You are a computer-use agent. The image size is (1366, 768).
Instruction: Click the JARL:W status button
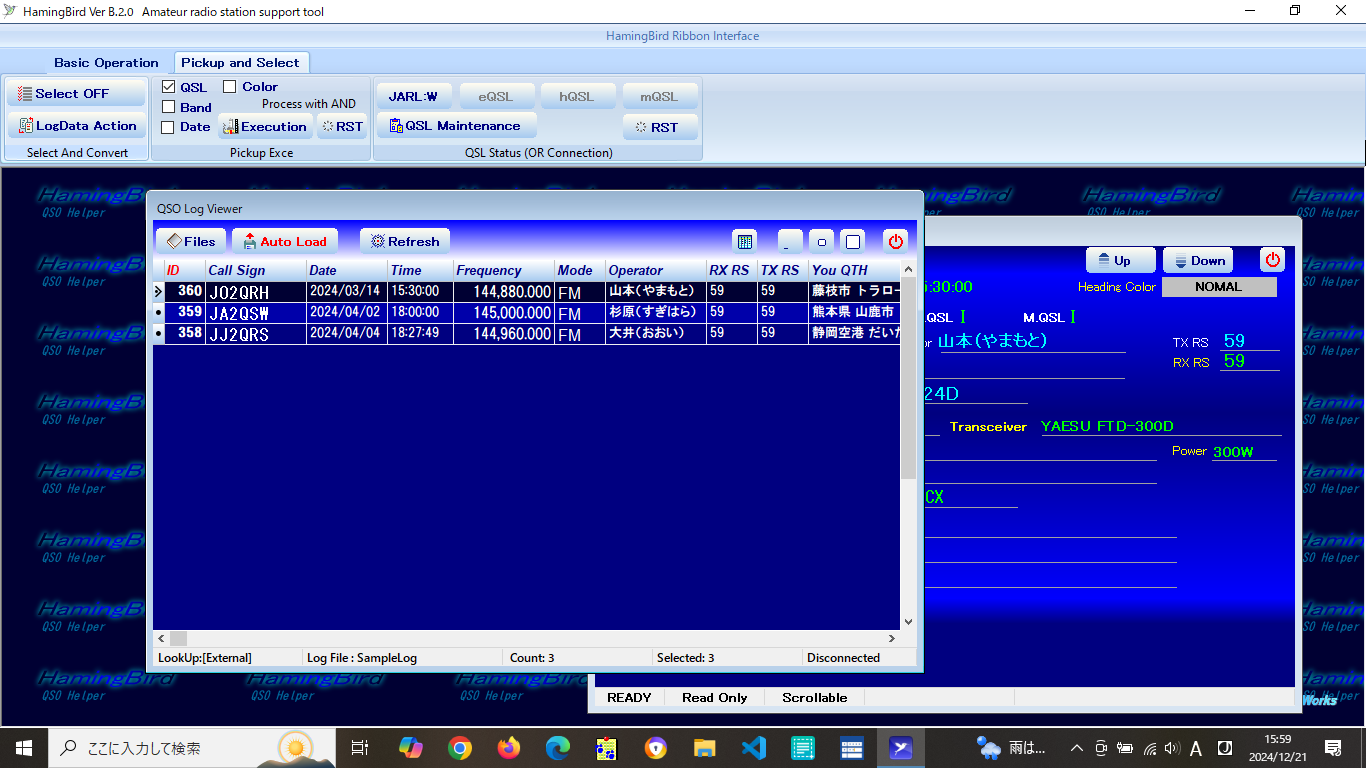(x=413, y=97)
